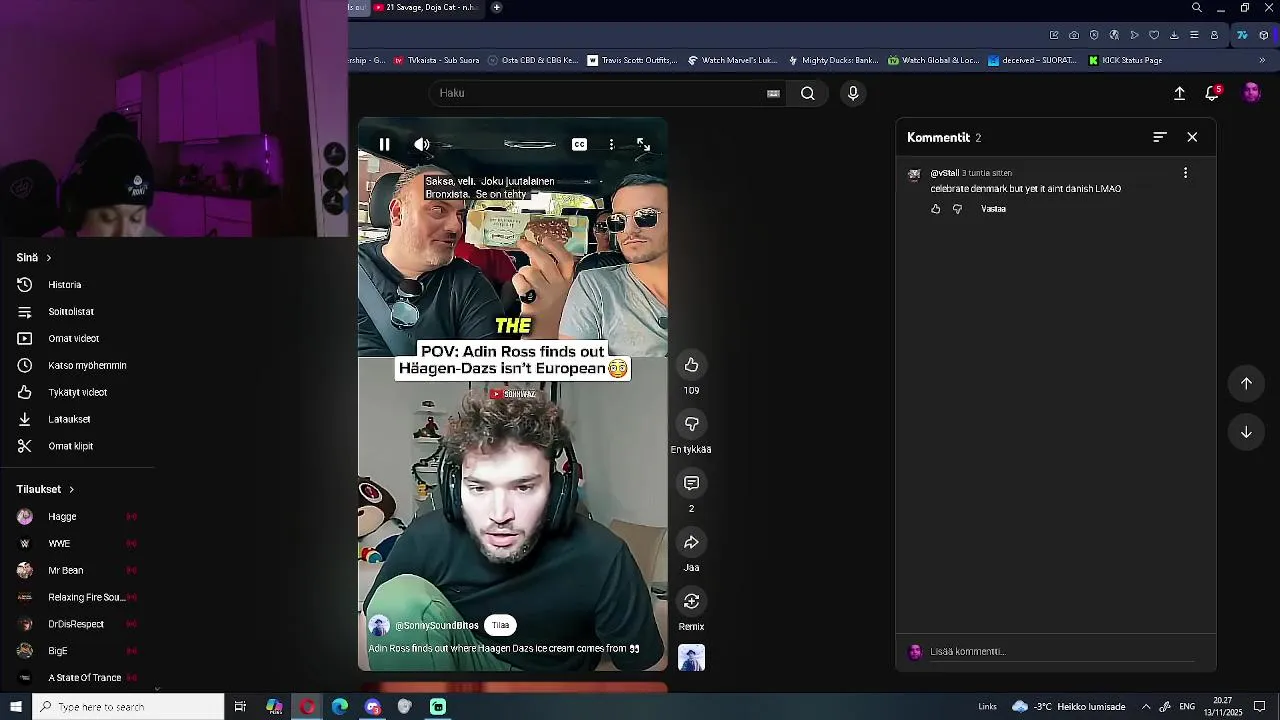Open the upload/create button
1280x720 pixels.
point(1179,93)
